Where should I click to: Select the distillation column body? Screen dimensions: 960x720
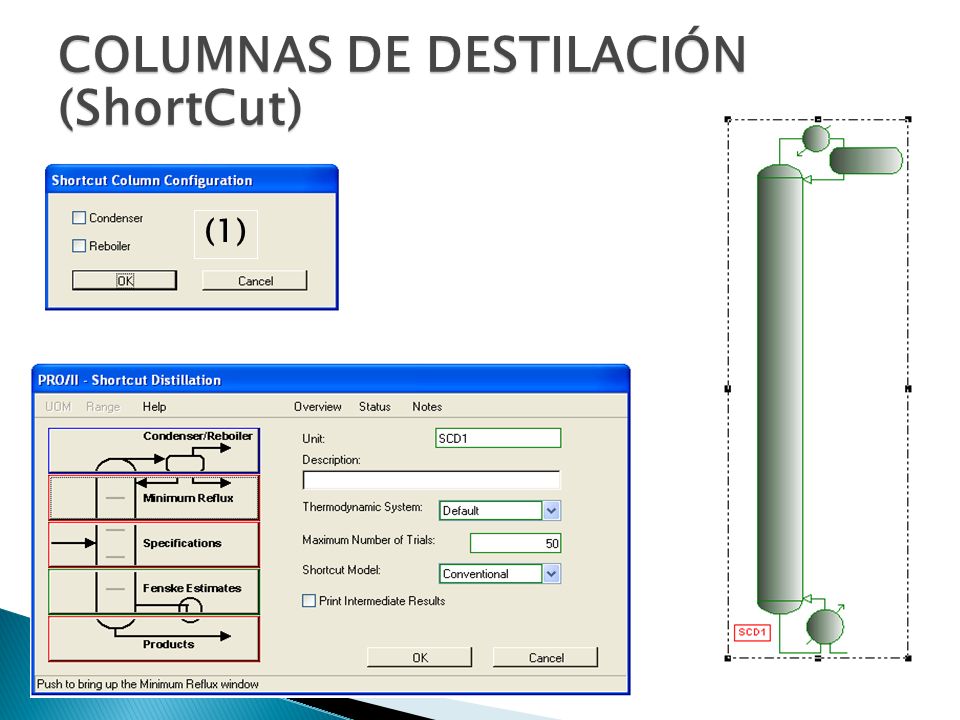[x=780, y=389]
